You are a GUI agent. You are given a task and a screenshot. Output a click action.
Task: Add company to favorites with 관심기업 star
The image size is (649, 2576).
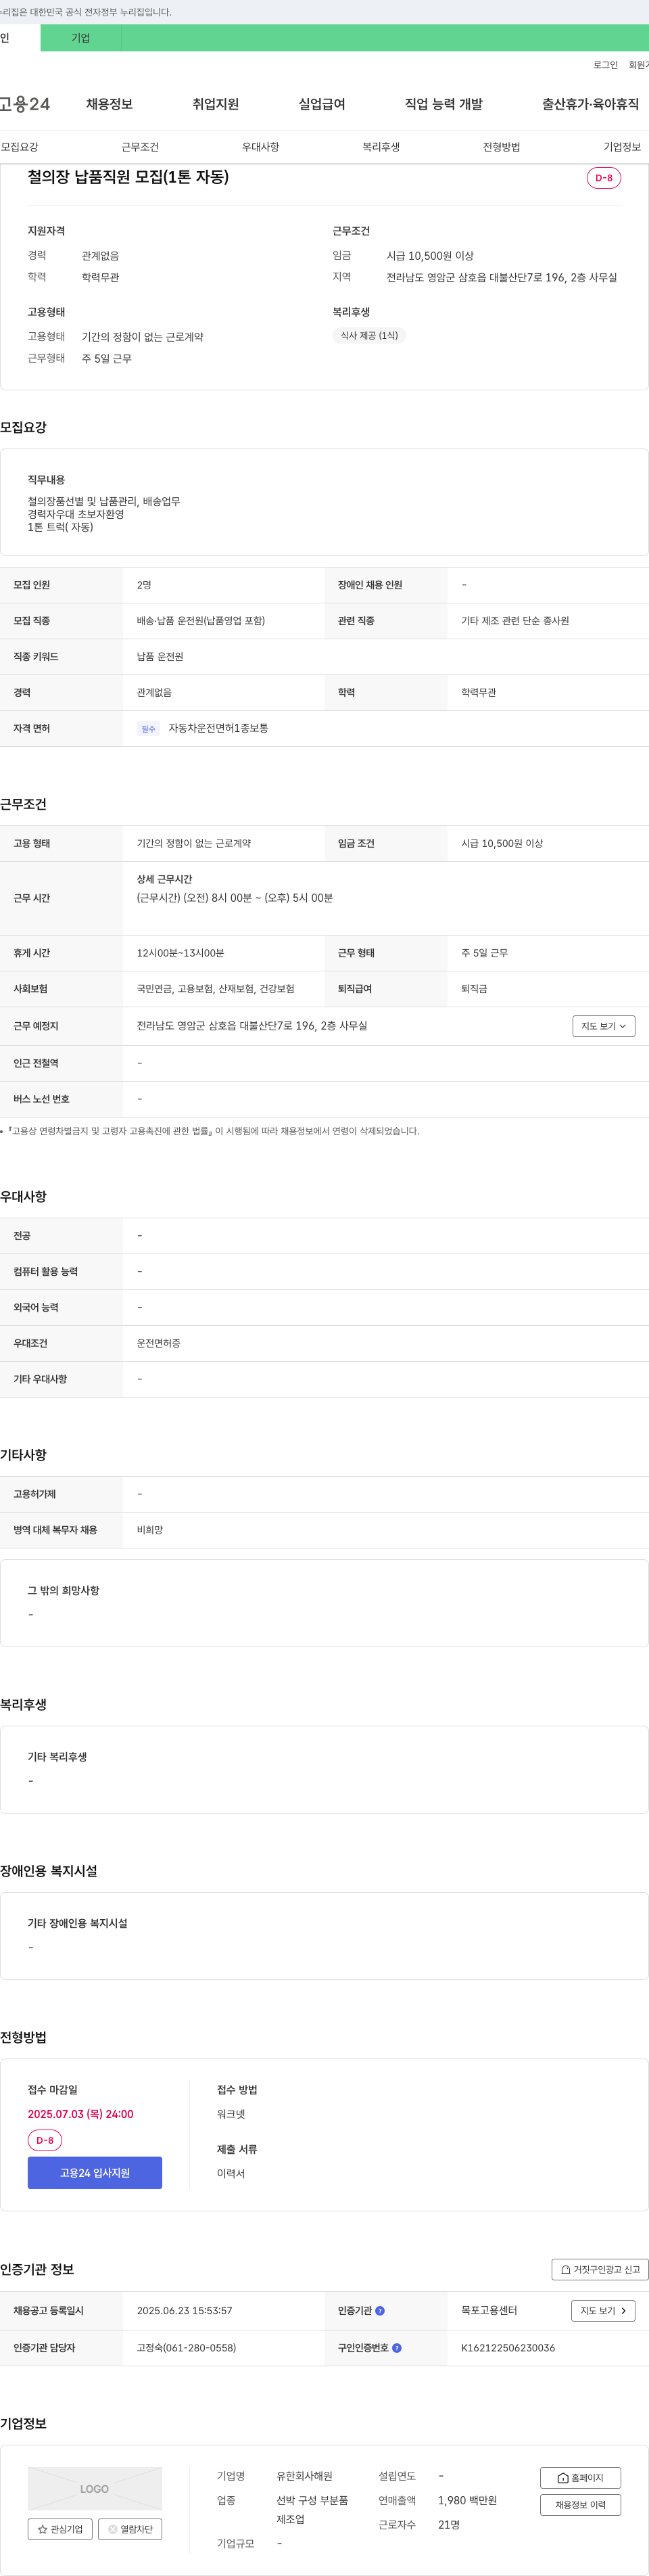[60, 2529]
